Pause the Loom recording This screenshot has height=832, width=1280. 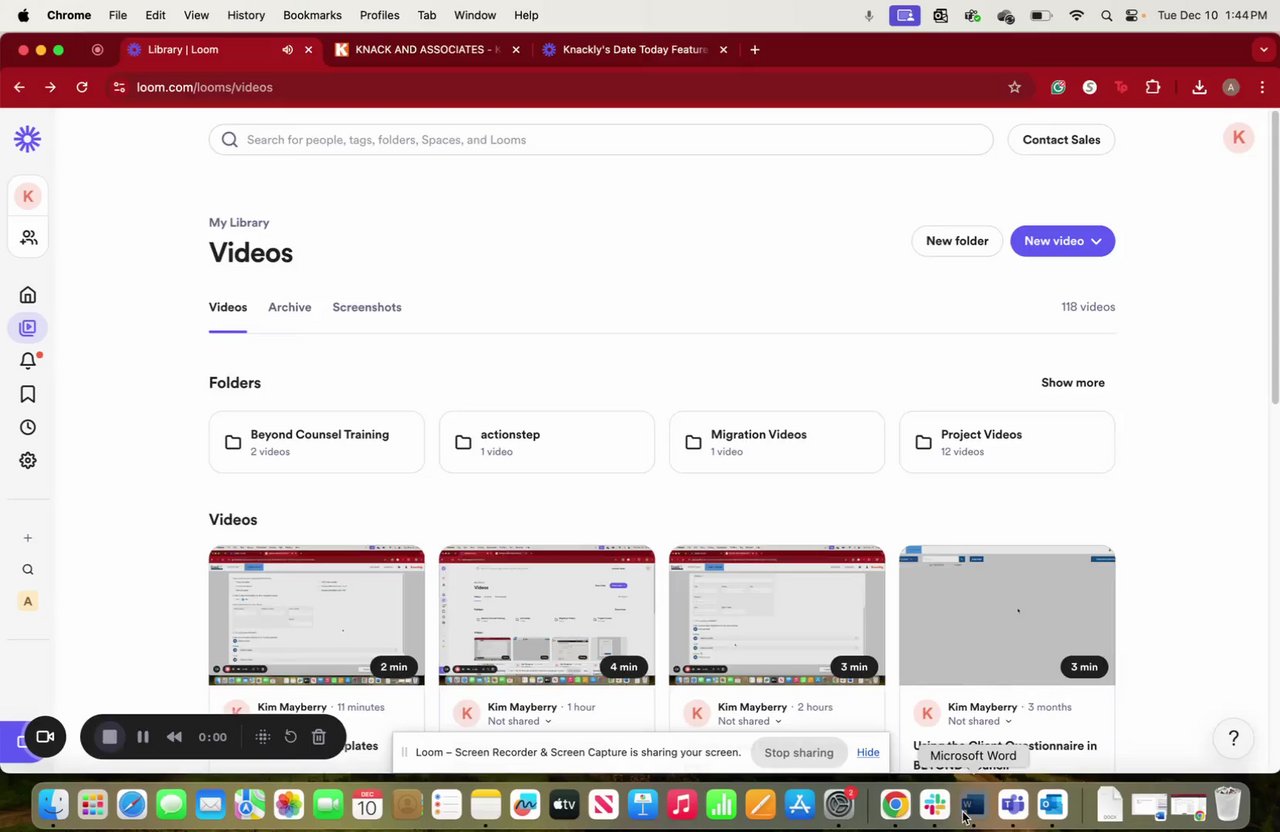[x=143, y=737]
